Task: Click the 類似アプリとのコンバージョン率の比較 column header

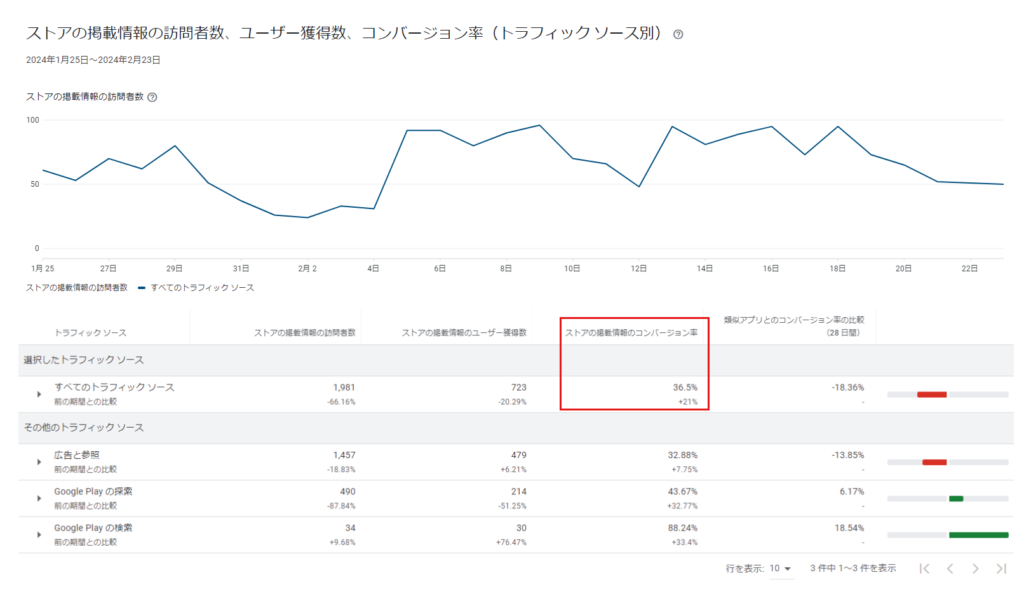Action: 794,326
